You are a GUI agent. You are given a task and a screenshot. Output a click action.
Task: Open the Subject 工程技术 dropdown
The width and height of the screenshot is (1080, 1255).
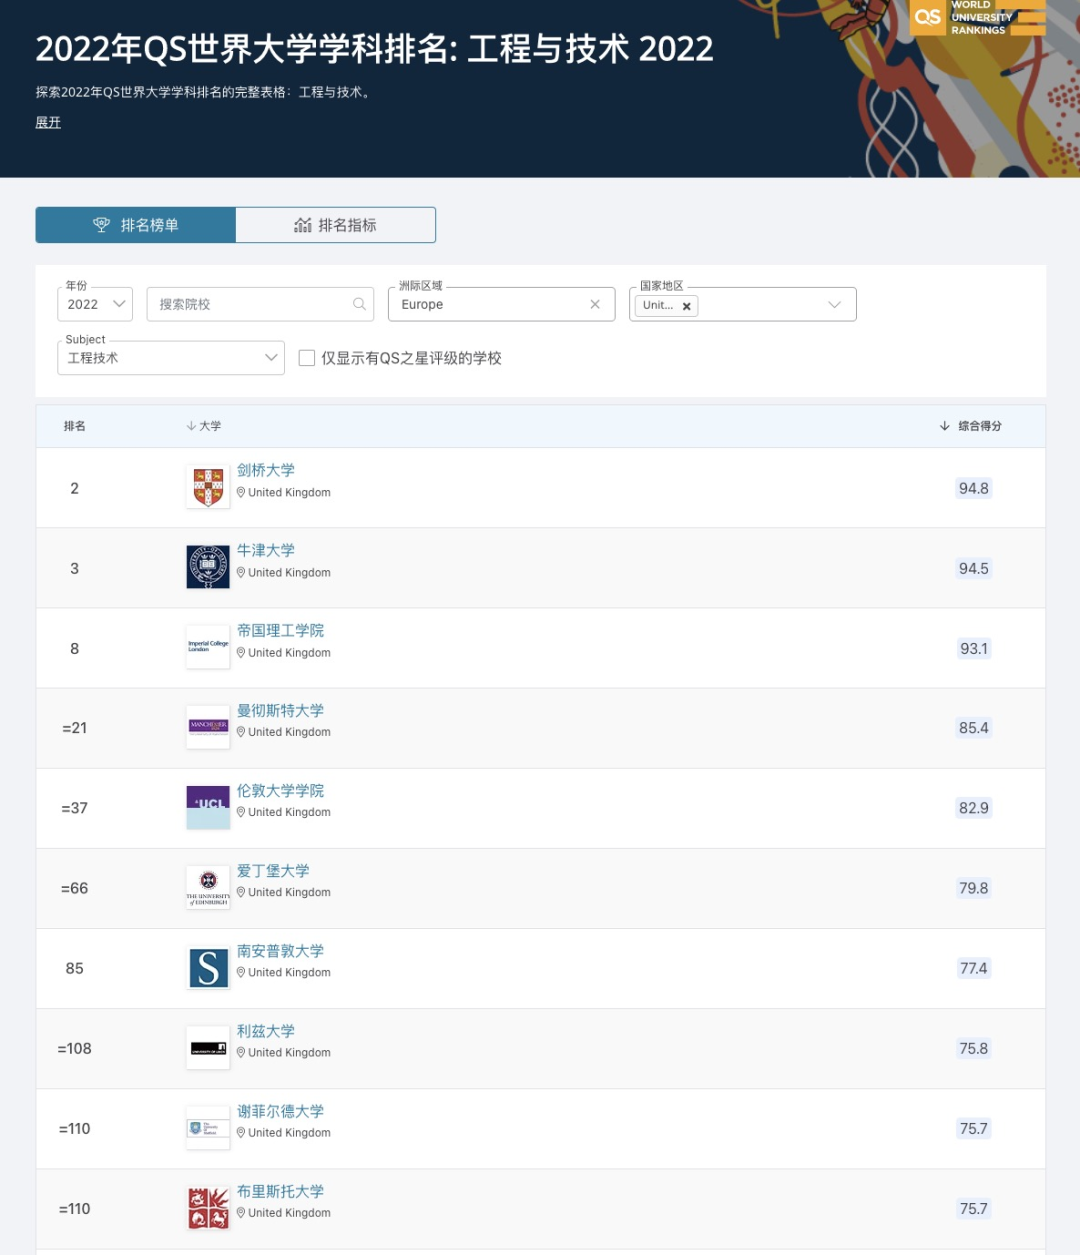pyautogui.click(x=171, y=358)
